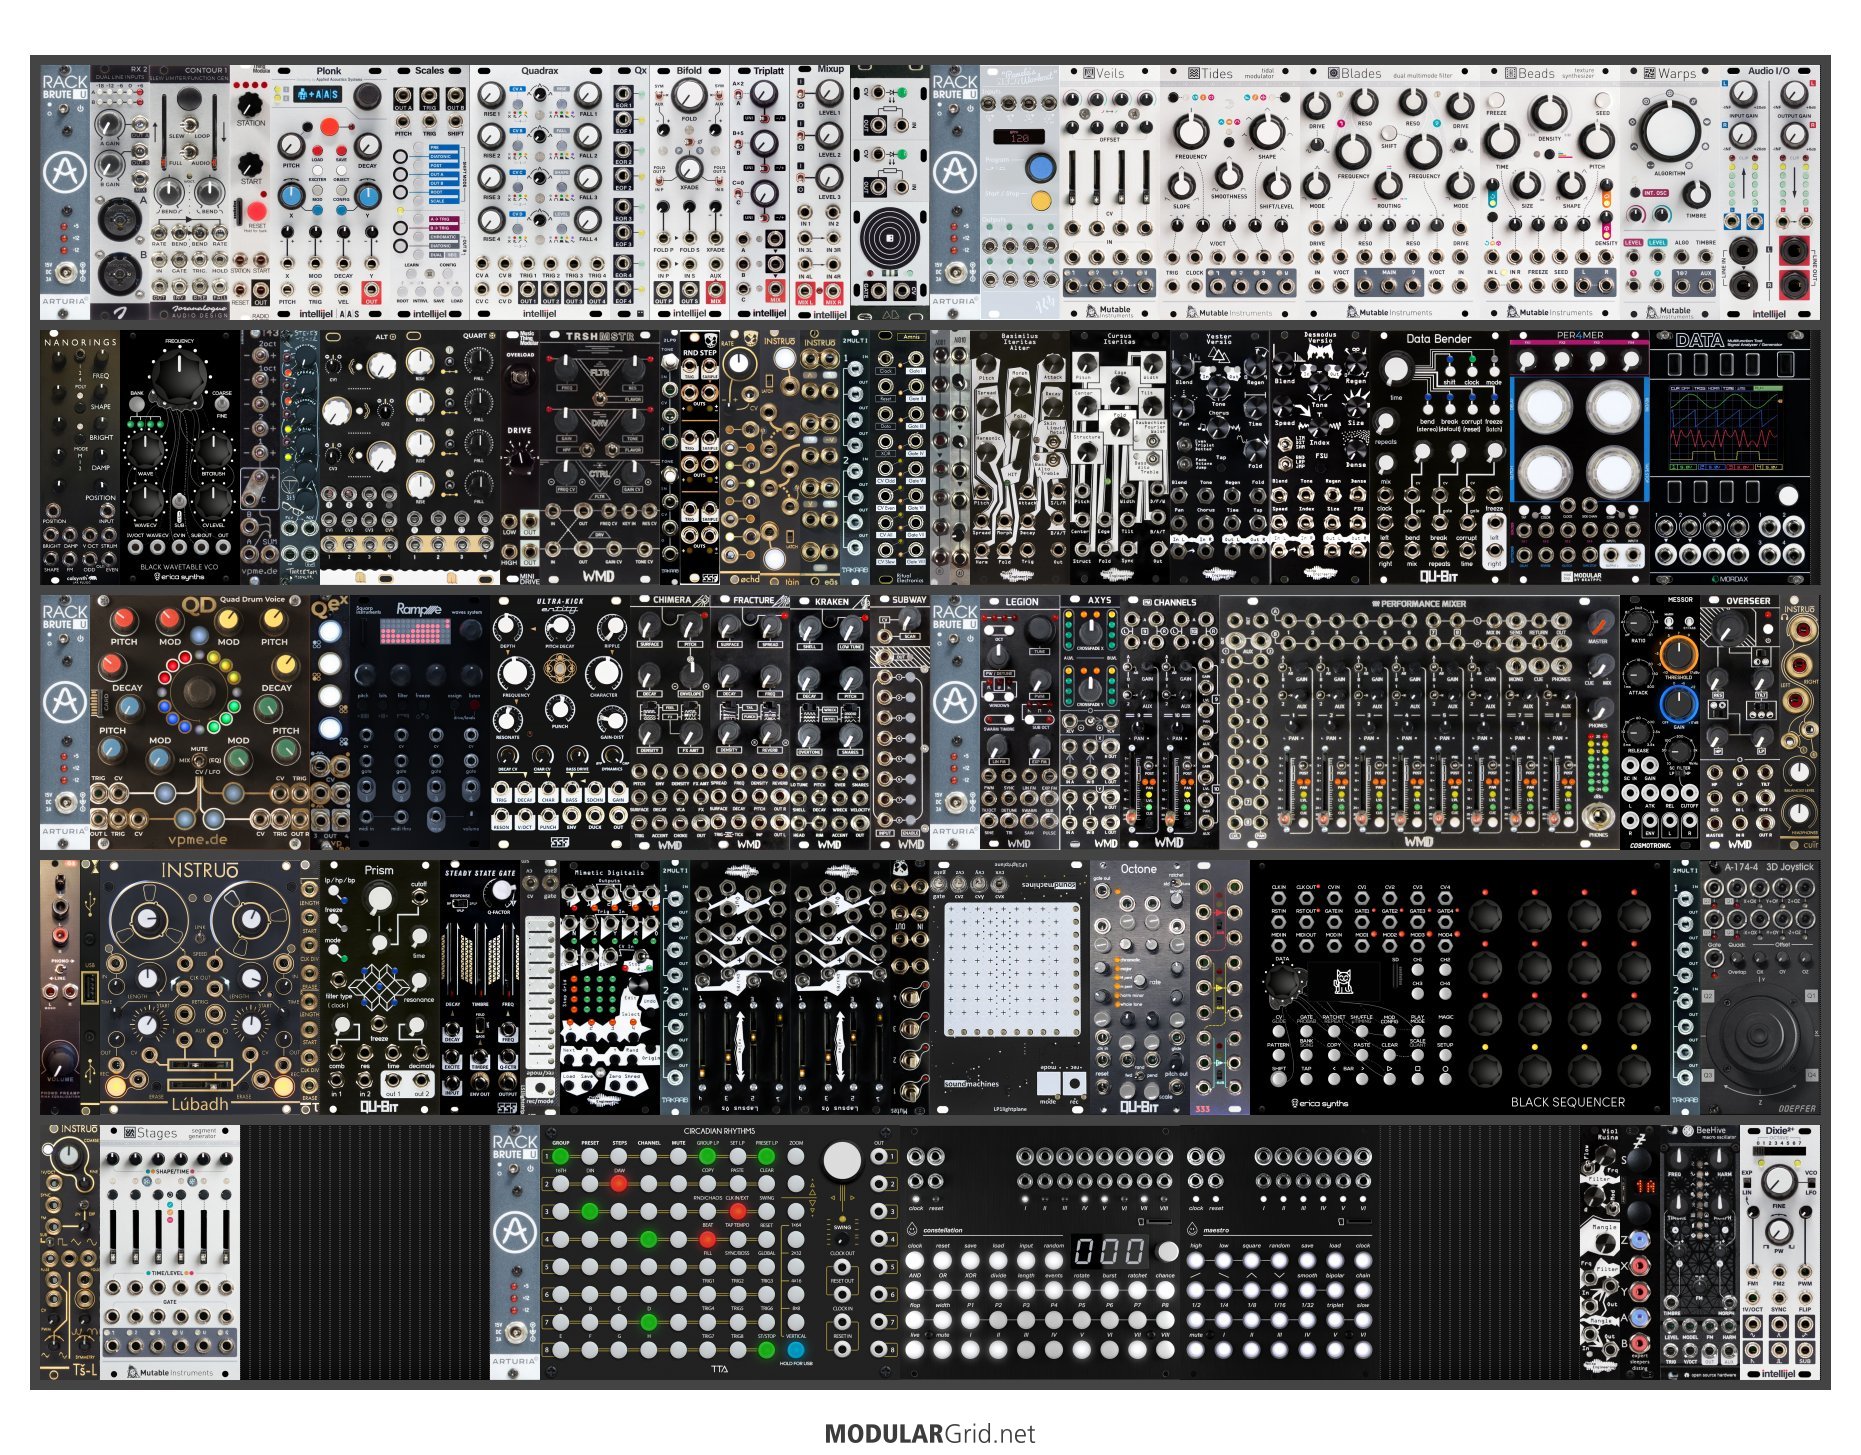This screenshot has height=1455, width=1861.
Task: Click the blue encoder on Pamela's New Workout
Action: point(1040,166)
